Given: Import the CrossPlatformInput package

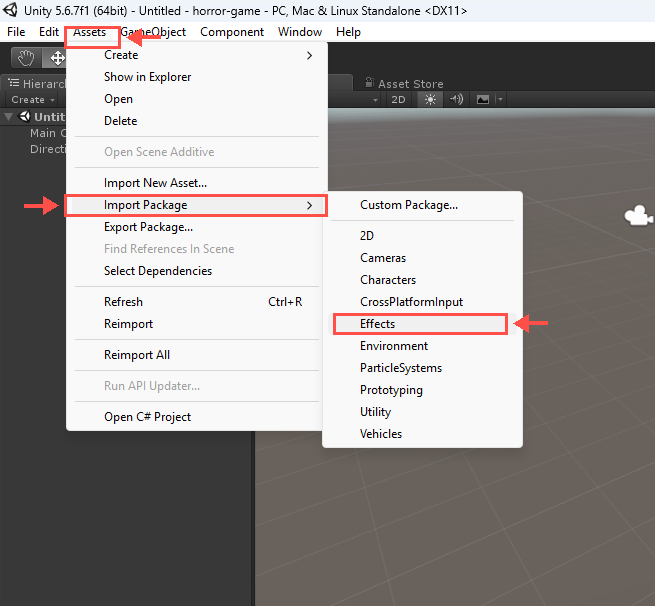Looking at the screenshot, I should (422, 302).
